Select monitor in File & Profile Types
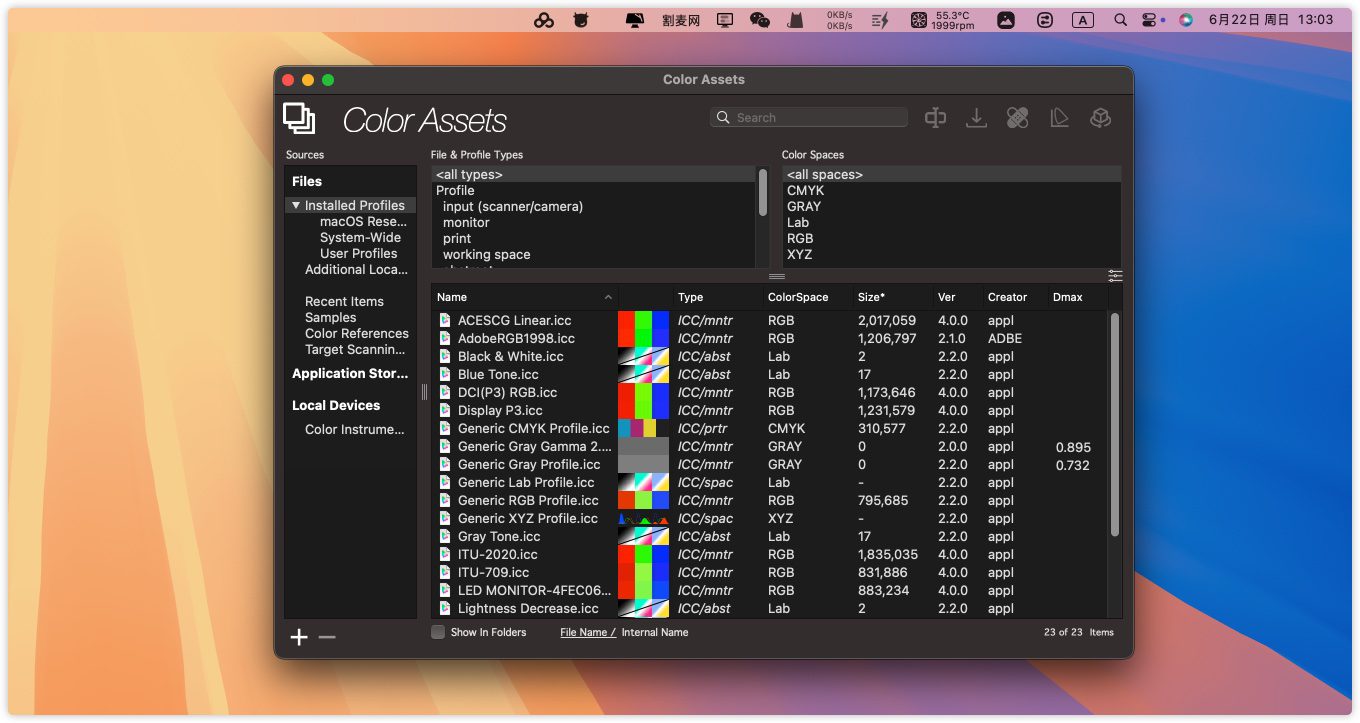Screen dimensions: 1360x723 [x=466, y=222]
